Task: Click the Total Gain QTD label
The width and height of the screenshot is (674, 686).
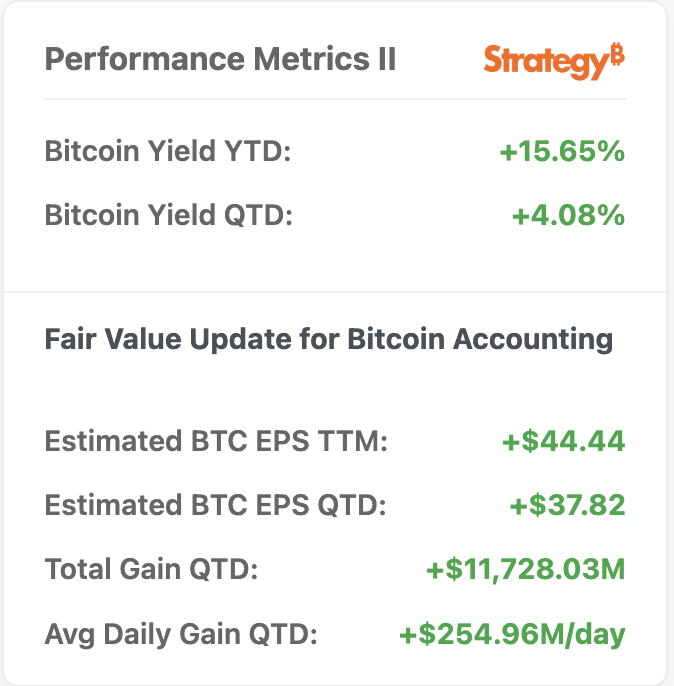Action: click(151, 570)
